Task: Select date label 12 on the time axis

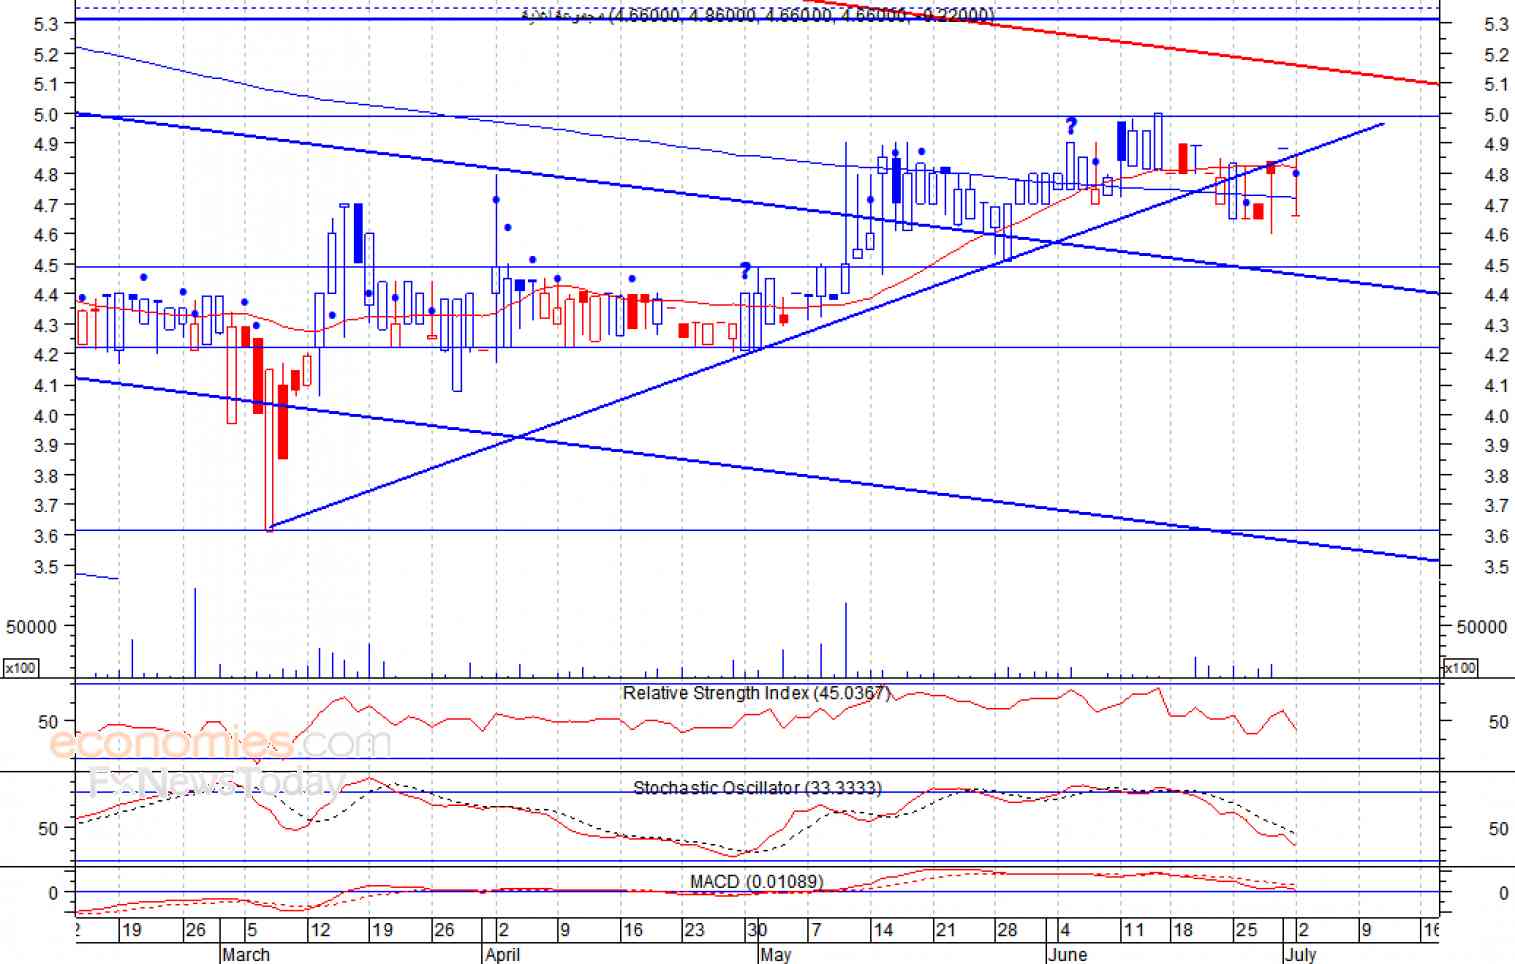Action: pyautogui.click(x=320, y=930)
